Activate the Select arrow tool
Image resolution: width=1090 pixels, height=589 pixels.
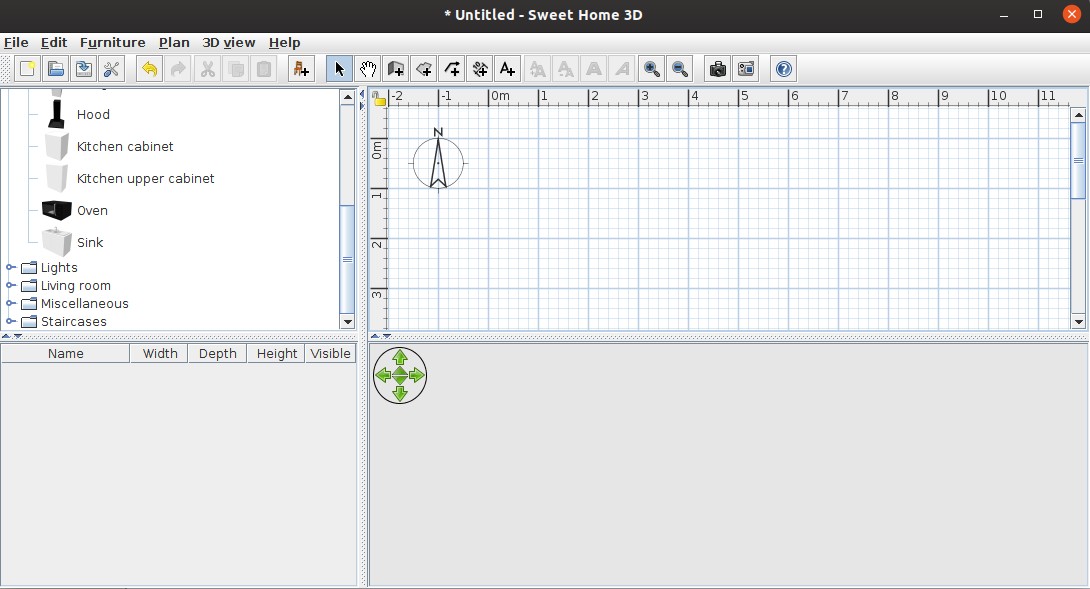pyautogui.click(x=339, y=69)
